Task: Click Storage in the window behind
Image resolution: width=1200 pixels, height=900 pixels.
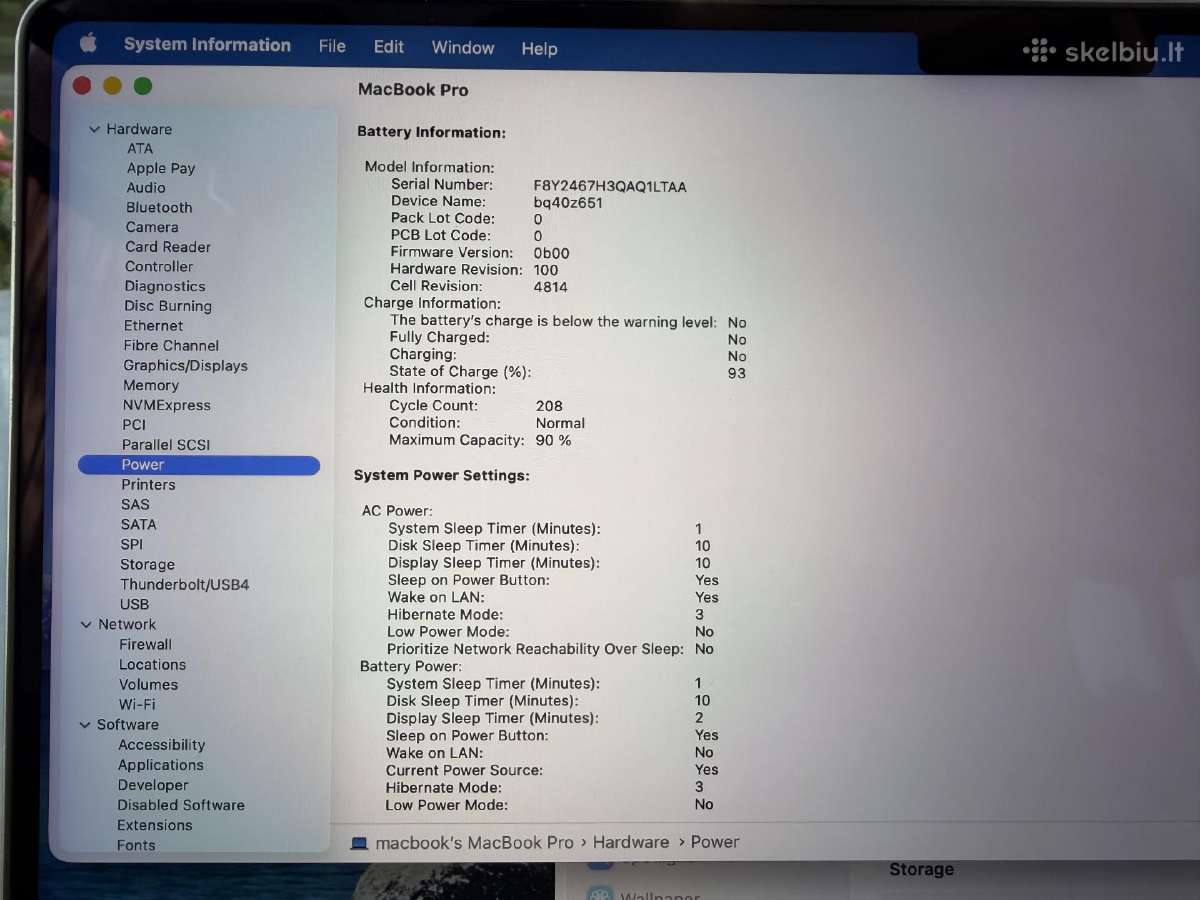Action: click(x=921, y=870)
